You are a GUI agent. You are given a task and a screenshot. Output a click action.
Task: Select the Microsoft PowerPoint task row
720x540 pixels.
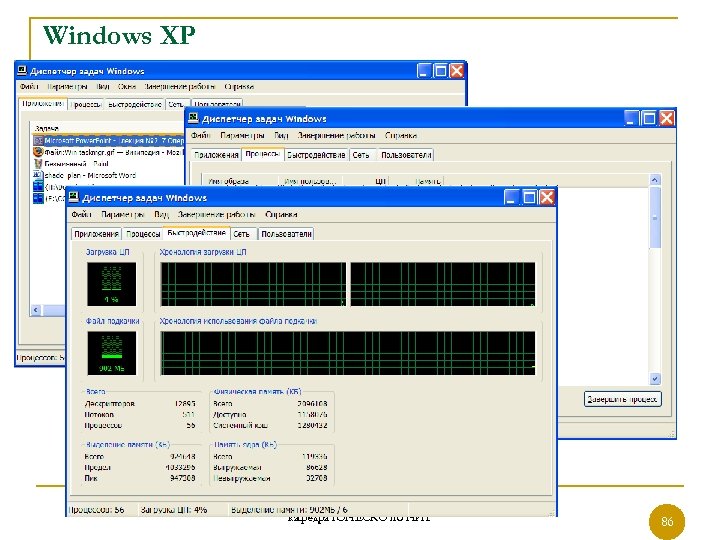click(109, 141)
